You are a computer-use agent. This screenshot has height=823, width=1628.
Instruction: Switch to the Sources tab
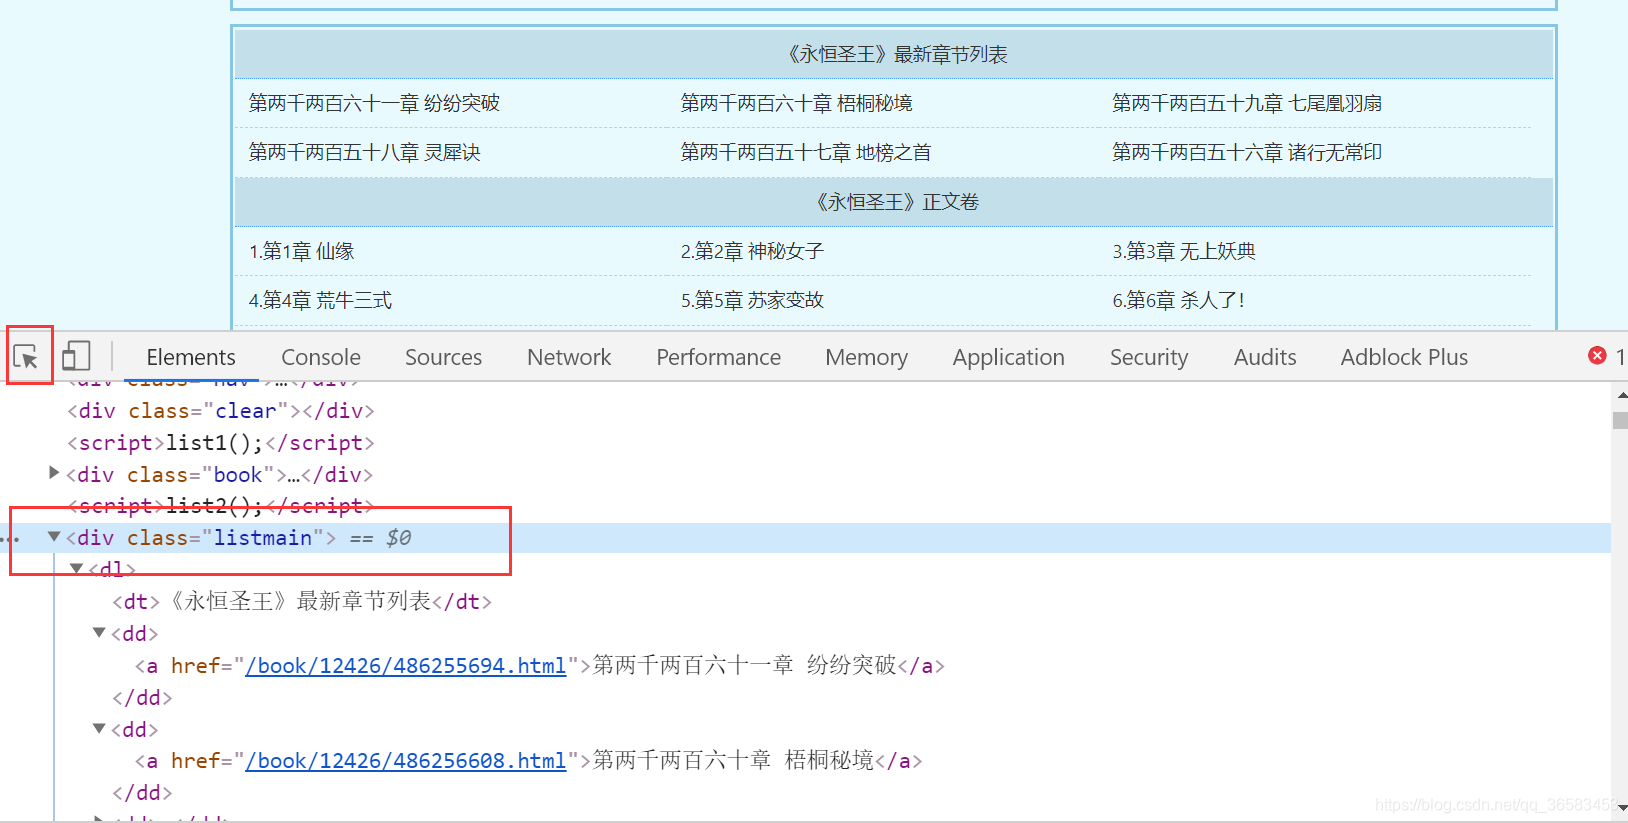click(x=443, y=357)
